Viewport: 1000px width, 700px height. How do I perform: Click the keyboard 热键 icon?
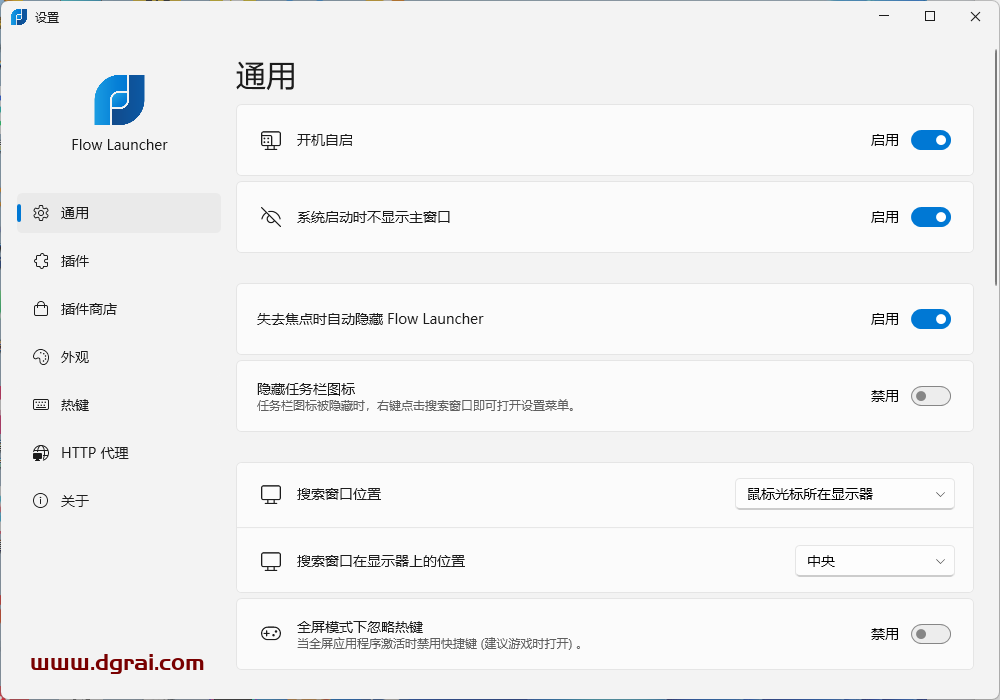[x=41, y=405]
